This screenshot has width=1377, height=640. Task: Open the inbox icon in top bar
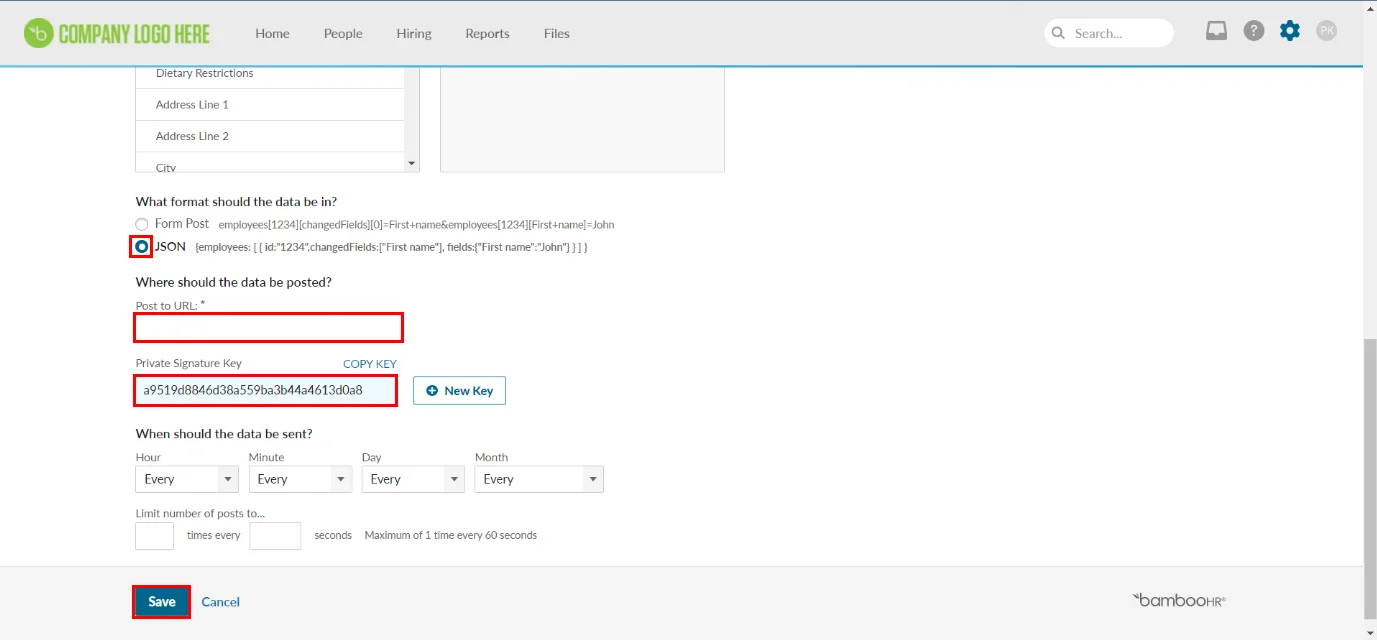tap(1216, 30)
